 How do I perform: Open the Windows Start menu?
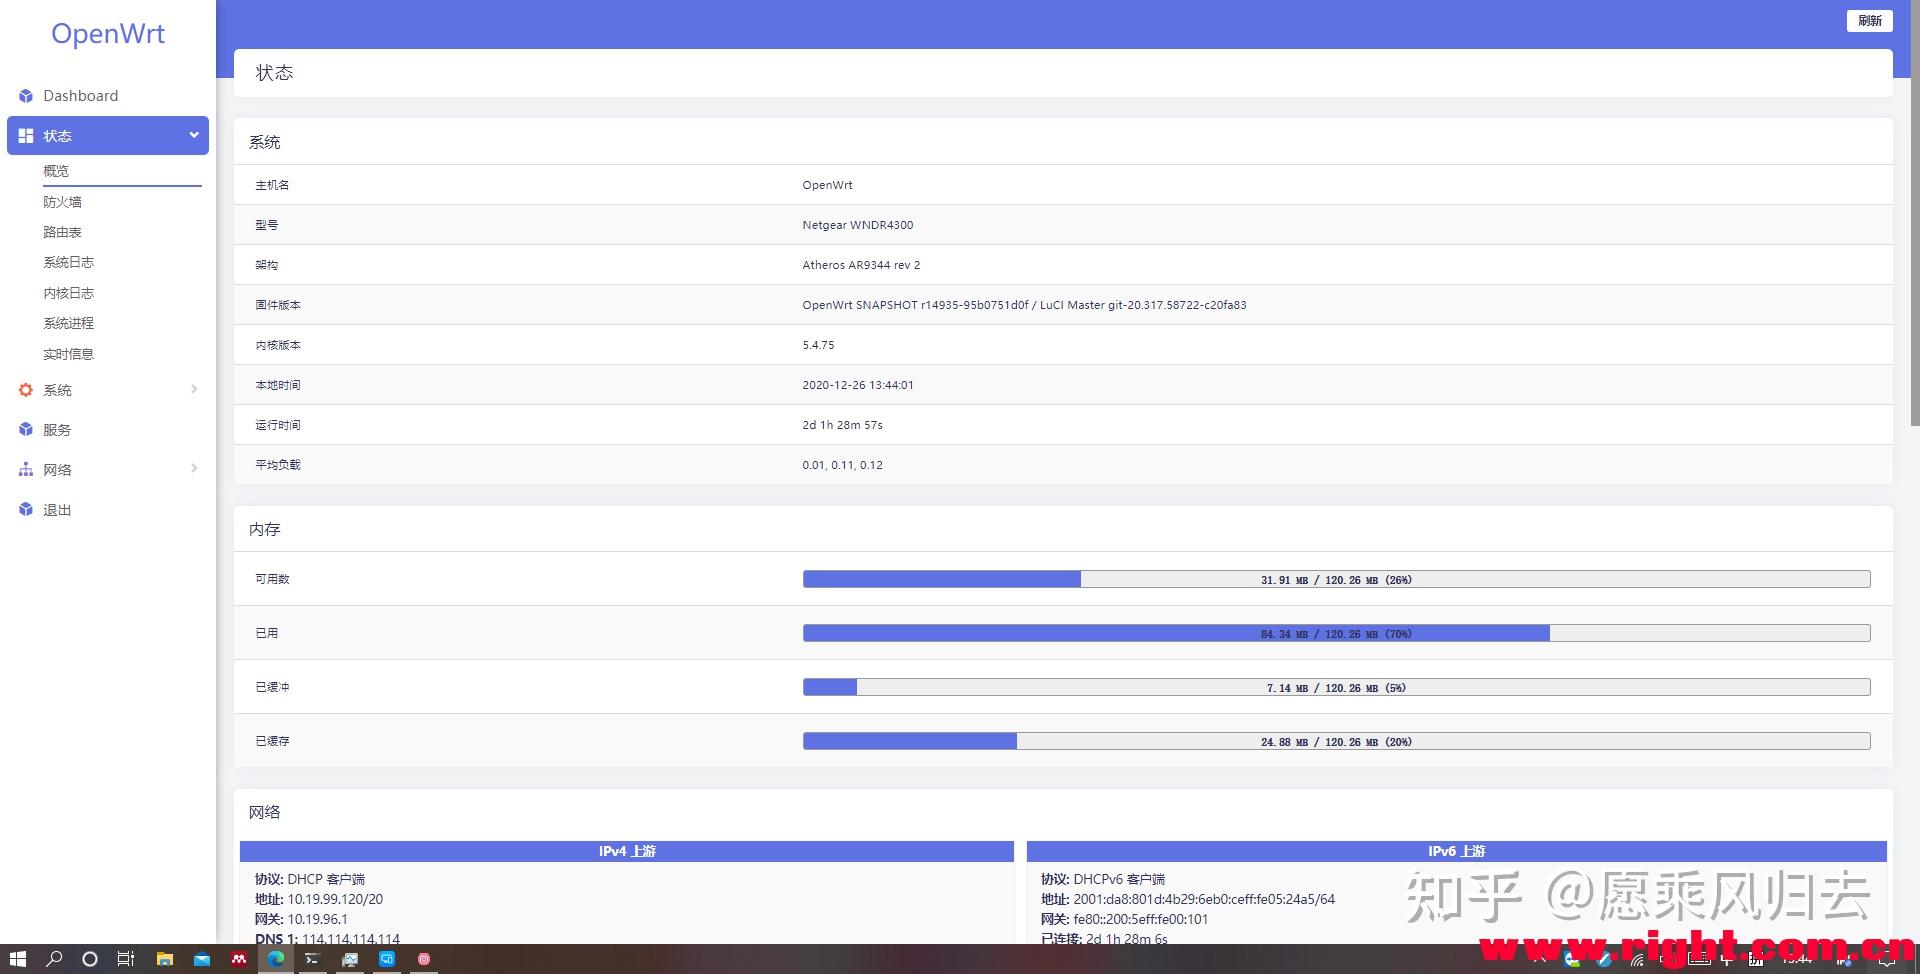[x=18, y=959]
